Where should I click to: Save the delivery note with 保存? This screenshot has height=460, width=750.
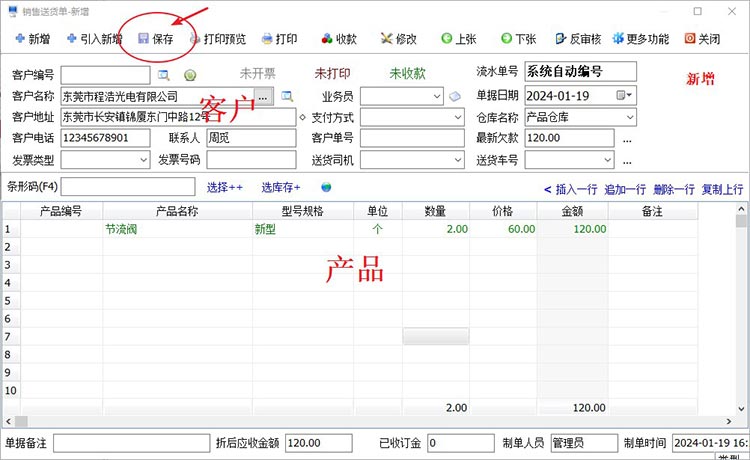(155, 39)
